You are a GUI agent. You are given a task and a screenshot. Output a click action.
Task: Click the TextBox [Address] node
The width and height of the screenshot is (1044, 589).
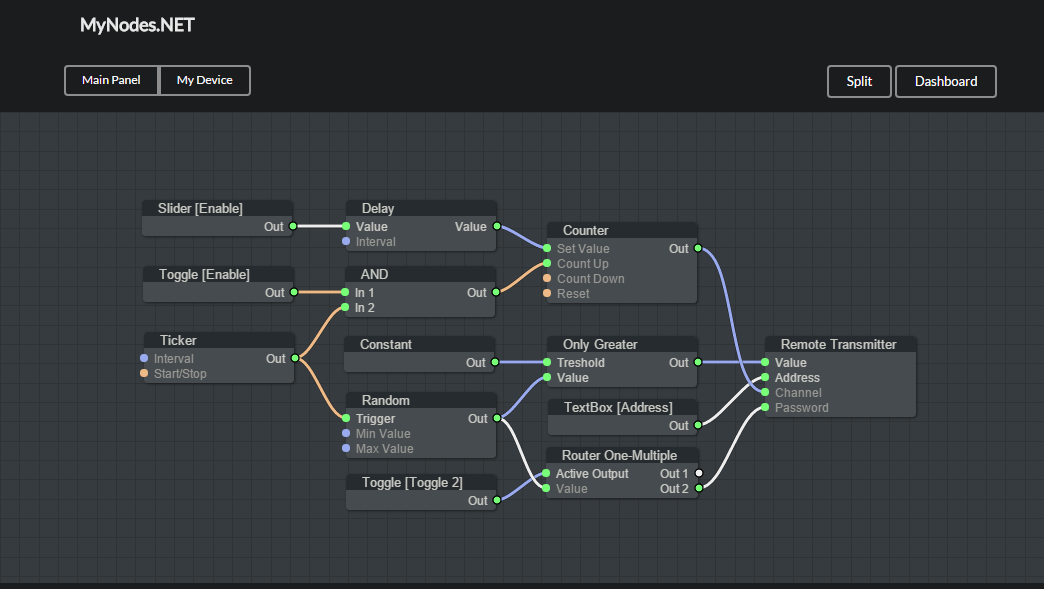[x=622, y=407]
